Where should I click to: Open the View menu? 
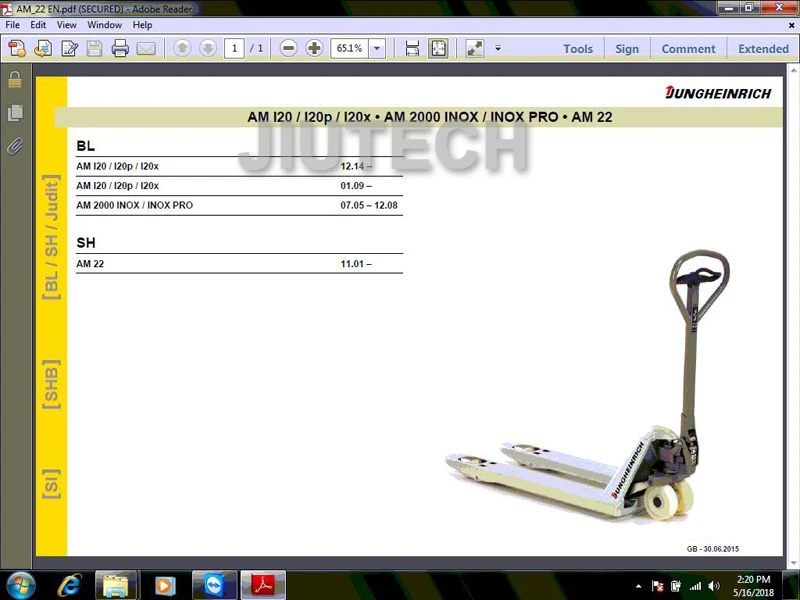(66, 25)
